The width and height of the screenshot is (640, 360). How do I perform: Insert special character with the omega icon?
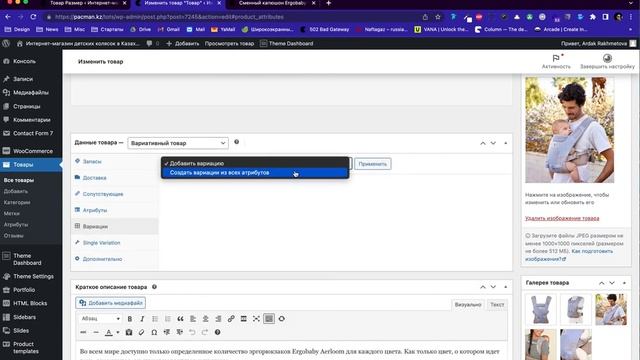pos(154,332)
